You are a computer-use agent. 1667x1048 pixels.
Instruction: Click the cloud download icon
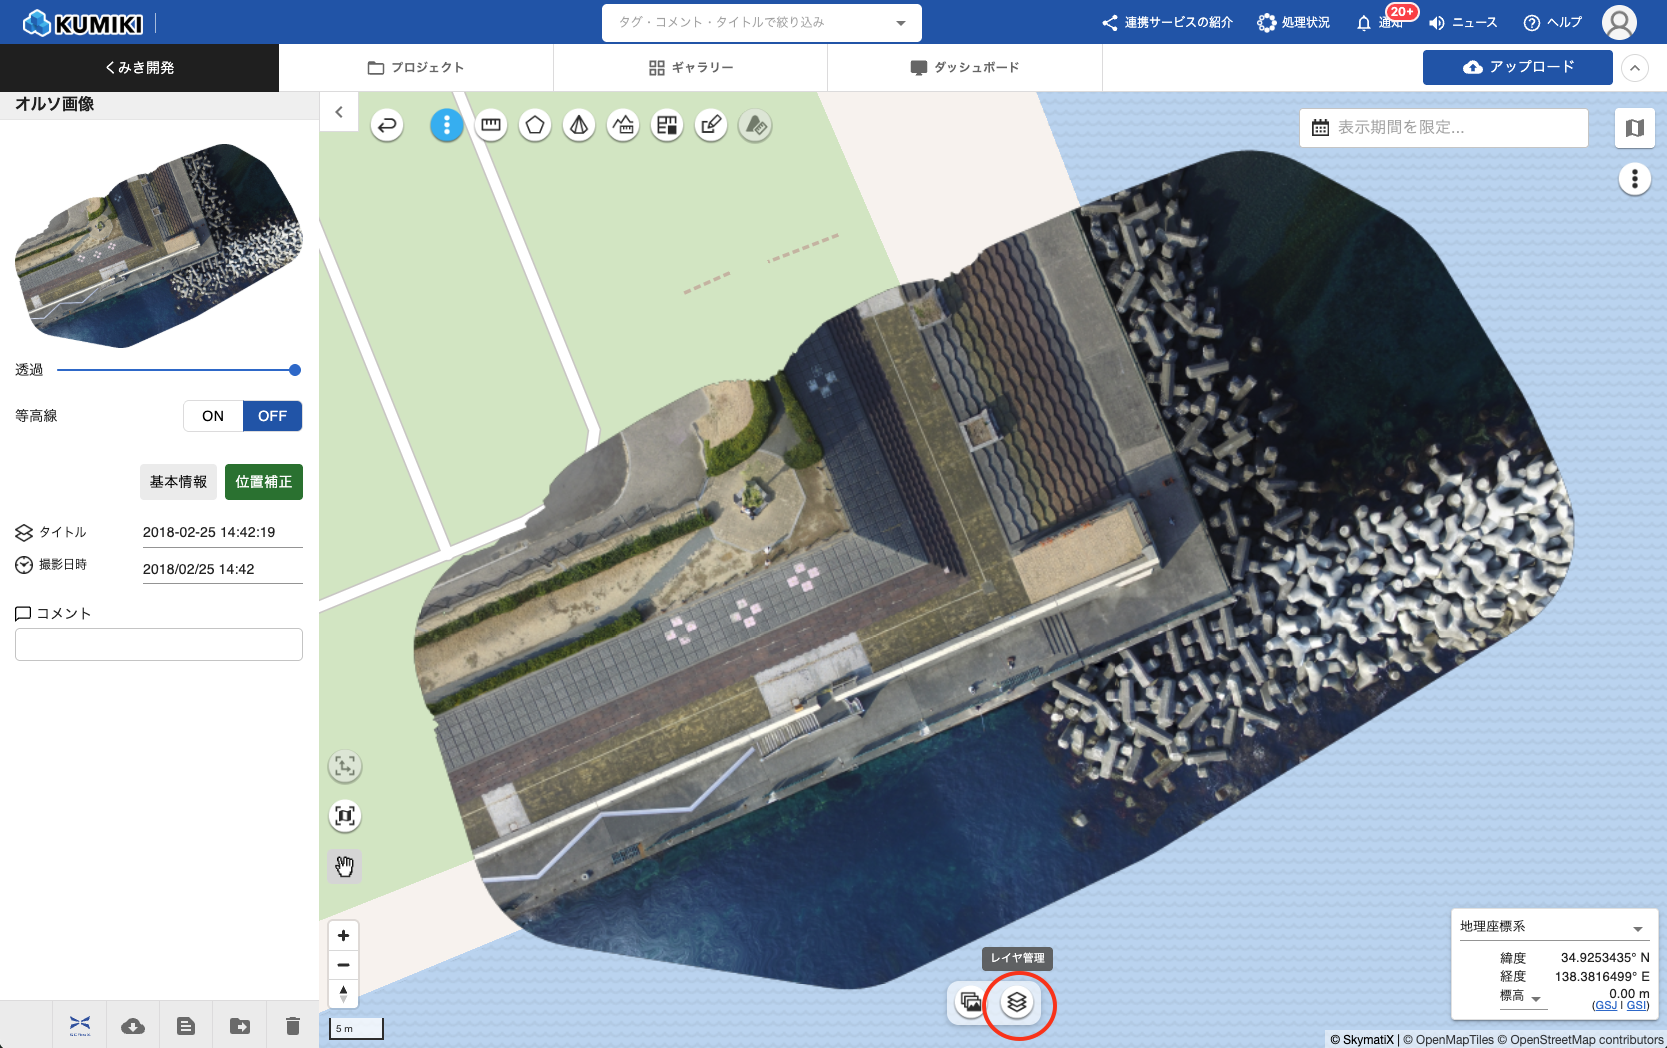click(133, 1026)
